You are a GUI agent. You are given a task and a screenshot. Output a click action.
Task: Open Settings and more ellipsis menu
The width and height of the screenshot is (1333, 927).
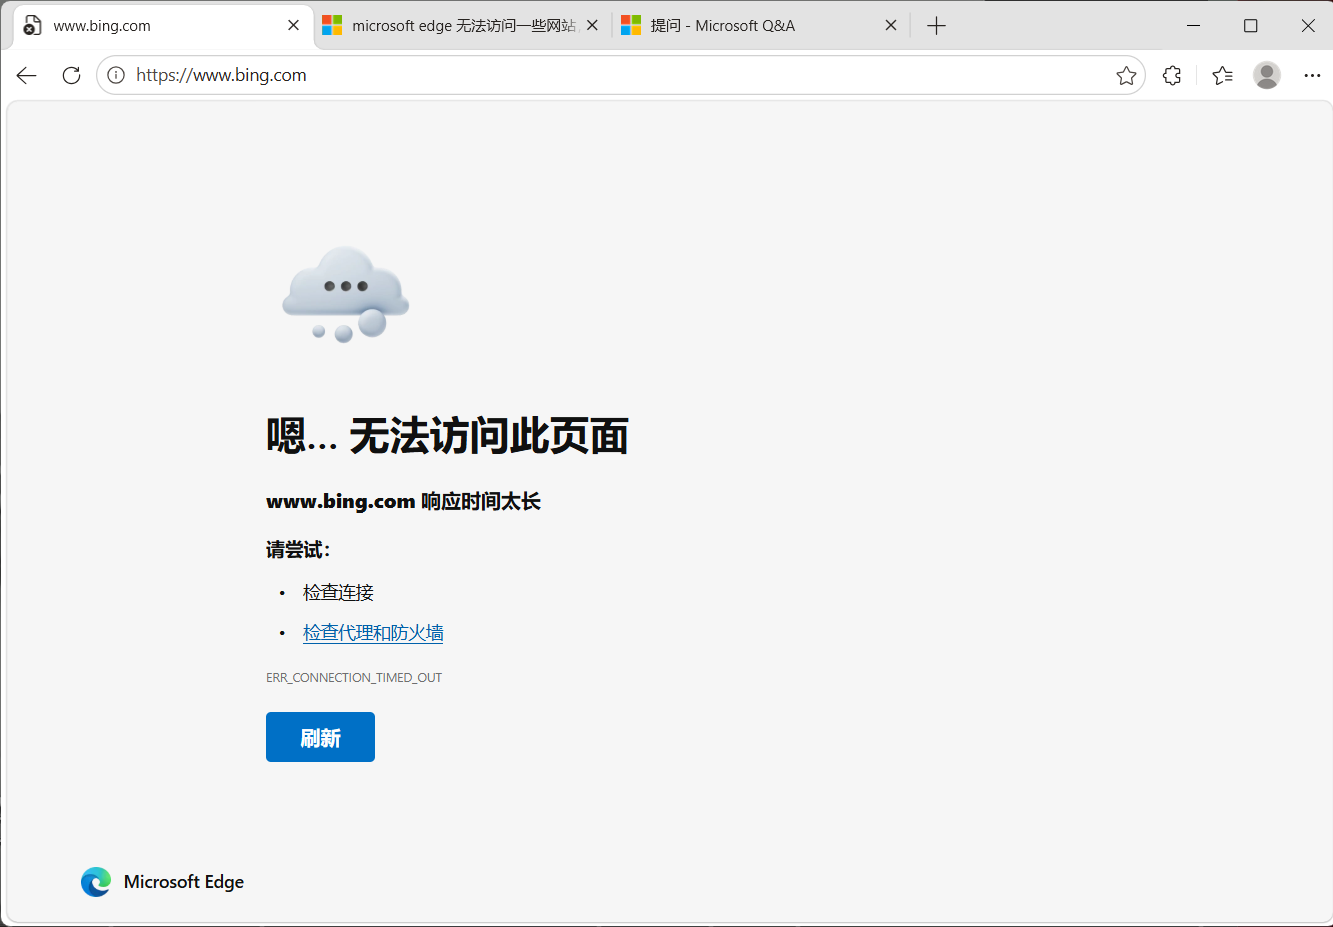(x=1312, y=75)
